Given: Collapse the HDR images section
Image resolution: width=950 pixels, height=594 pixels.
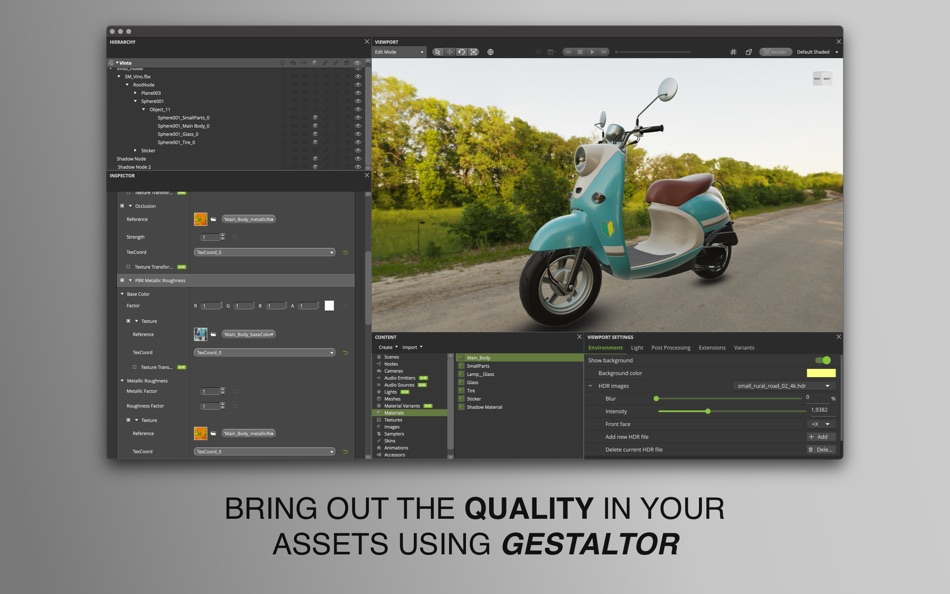Looking at the screenshot, I should tap(591, 386).
